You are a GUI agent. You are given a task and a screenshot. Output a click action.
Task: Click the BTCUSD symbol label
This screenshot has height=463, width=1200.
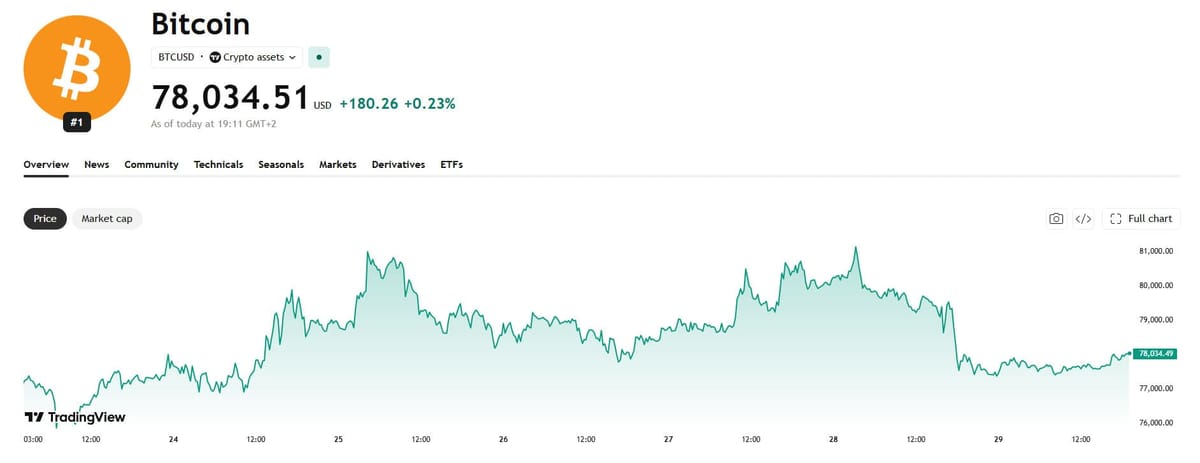[x=176, y=57]
